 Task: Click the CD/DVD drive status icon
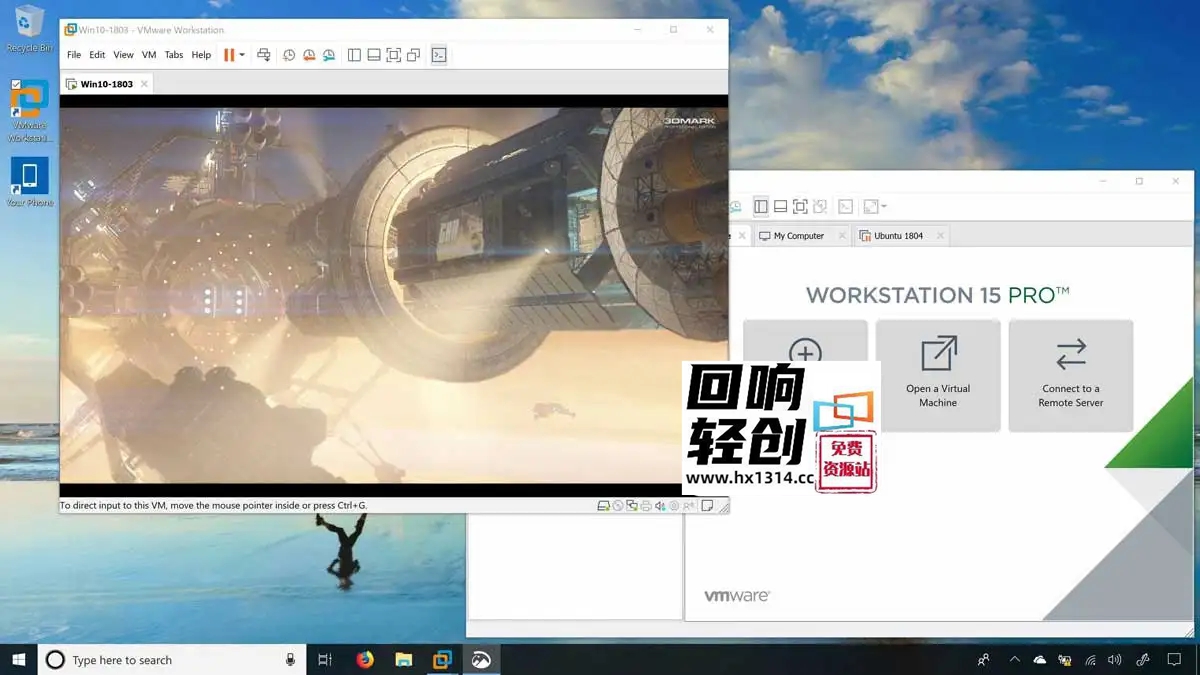coord(618,506)
